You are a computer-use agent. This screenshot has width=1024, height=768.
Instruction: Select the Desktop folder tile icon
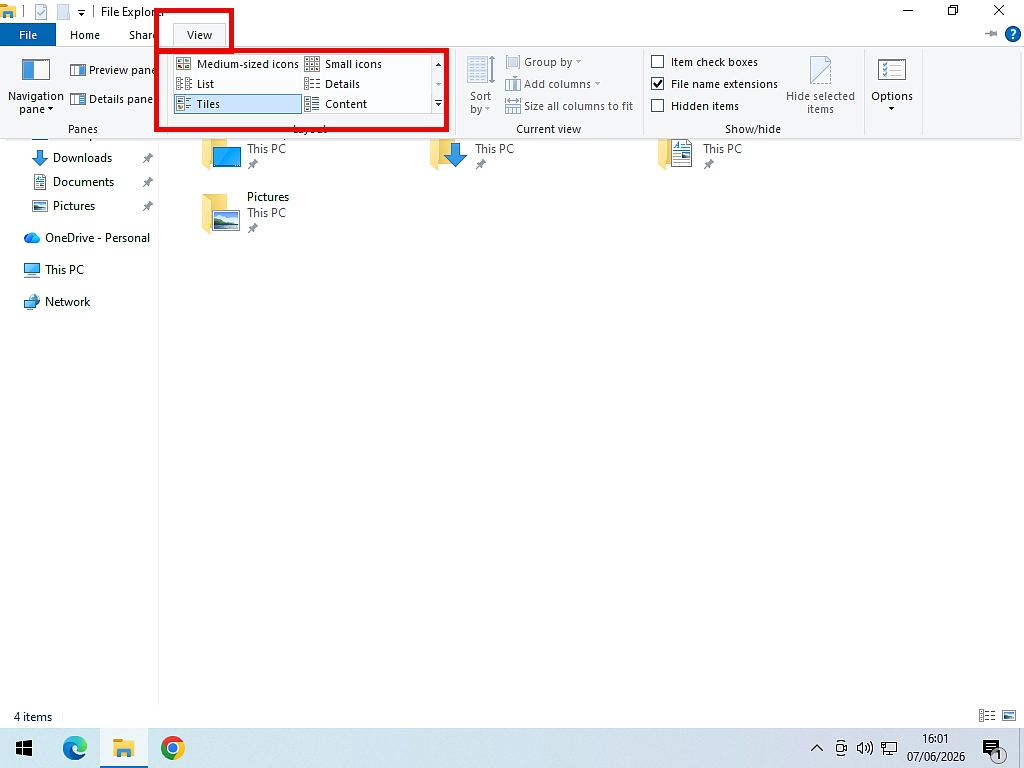pos(222,154)
